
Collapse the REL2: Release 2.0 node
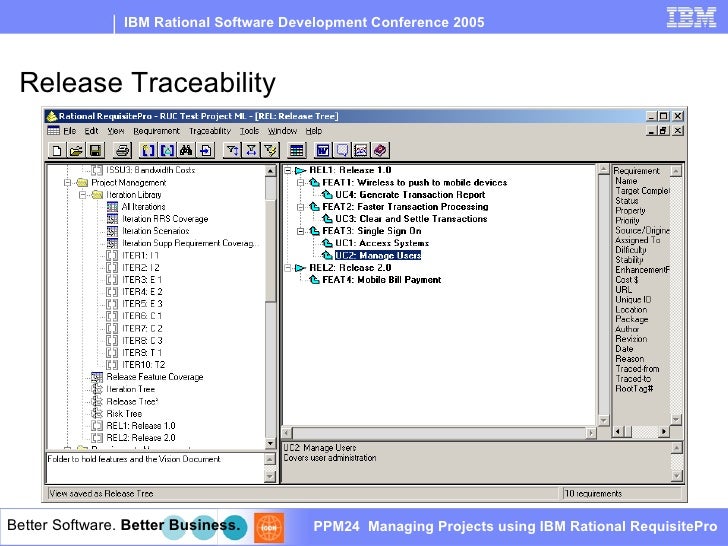click(x=288, y=267)
